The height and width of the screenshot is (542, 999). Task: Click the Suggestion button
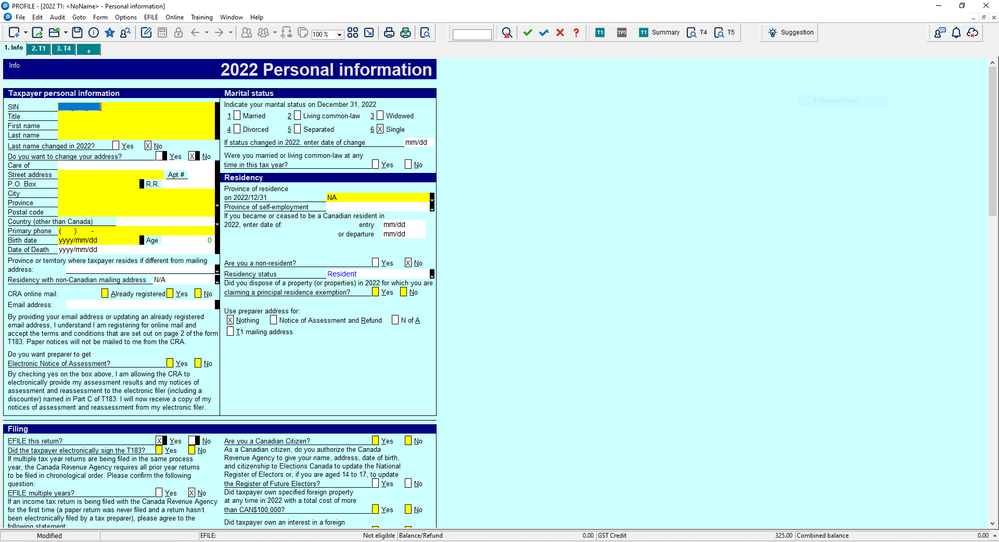(791, 32)
